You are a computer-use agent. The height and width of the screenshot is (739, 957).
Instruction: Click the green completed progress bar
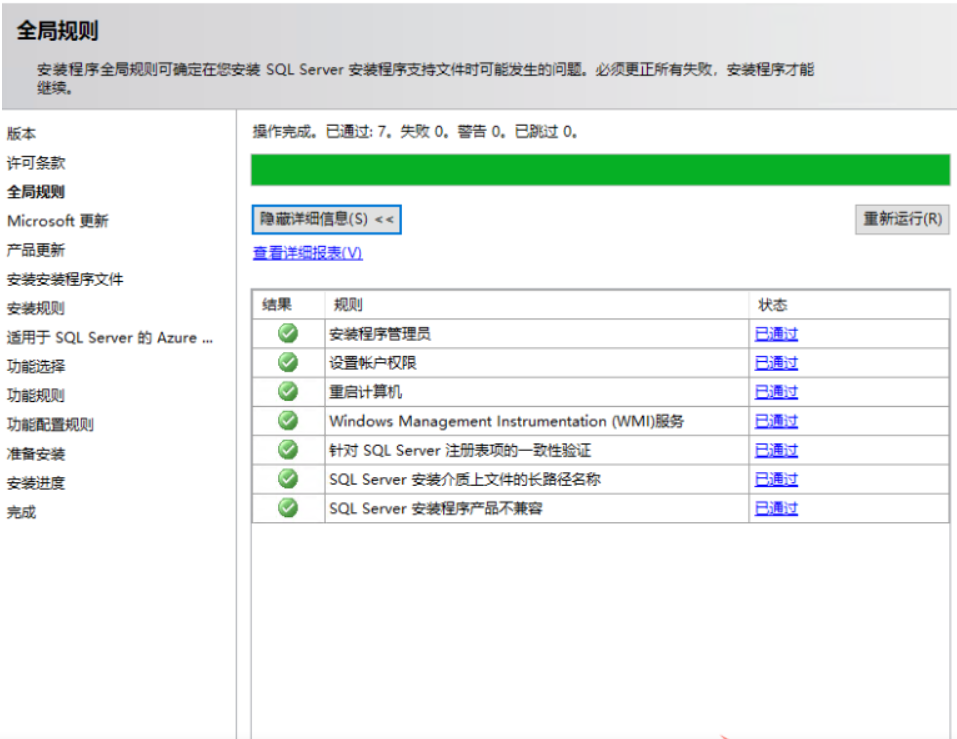[x=601, y=170]
